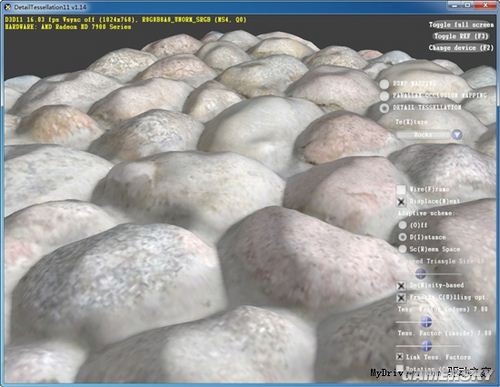Open the Texture dropdown arrow button
Image resolution: width=500 pixels, height=387 pixels.
tap(457, 135)
